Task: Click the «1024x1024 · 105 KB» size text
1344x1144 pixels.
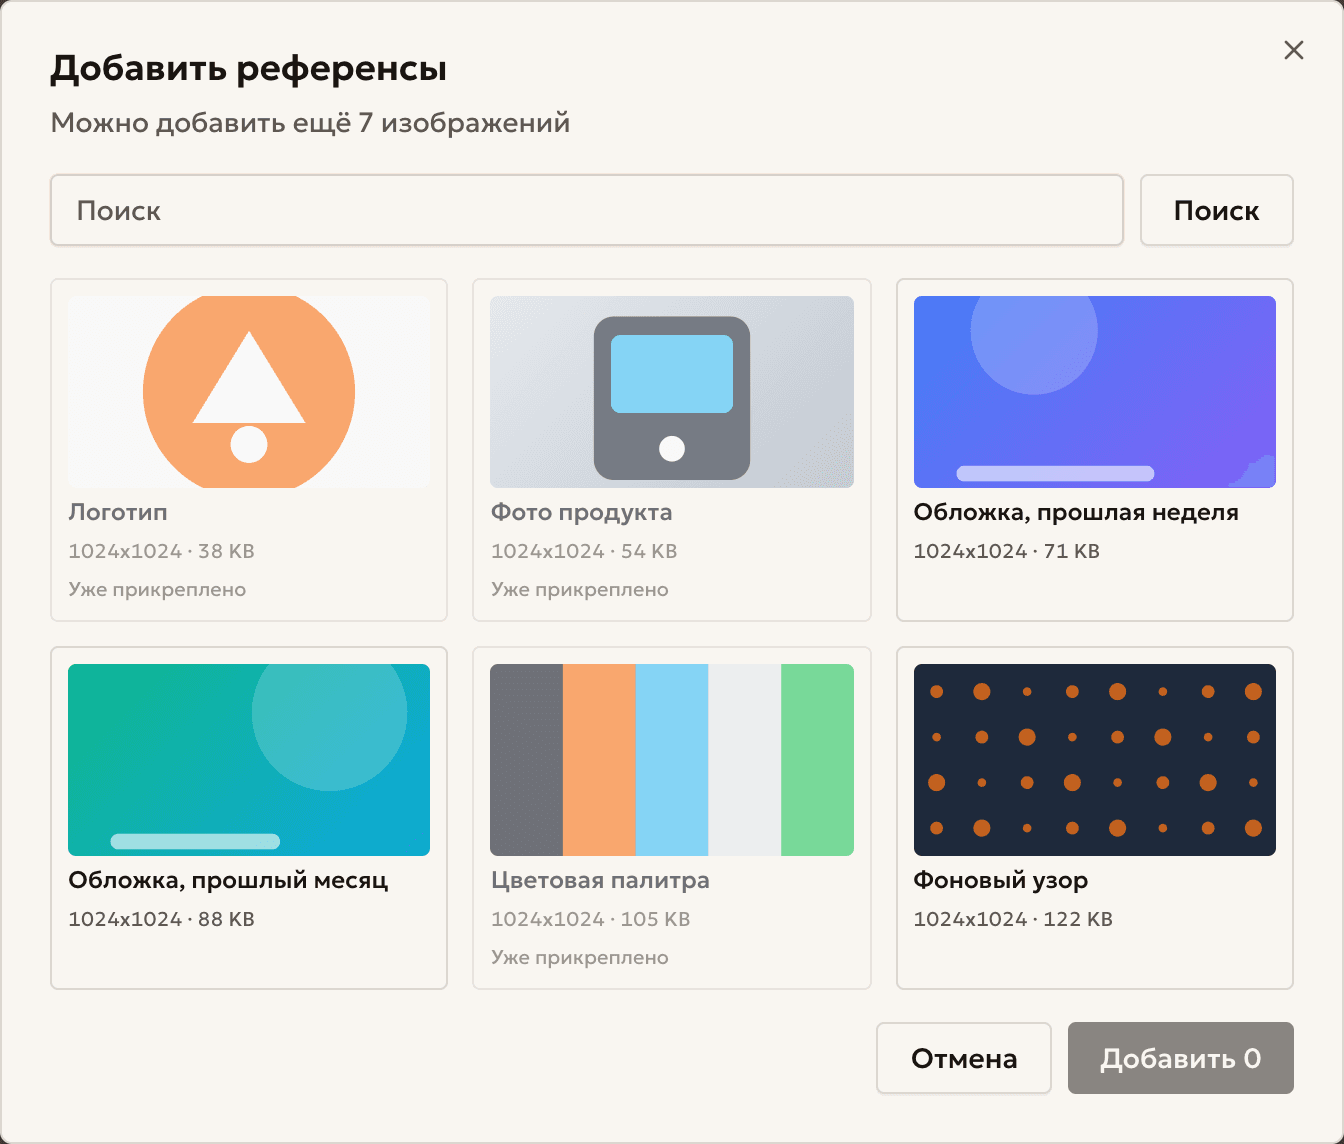Action: click(x=590, y=919)
